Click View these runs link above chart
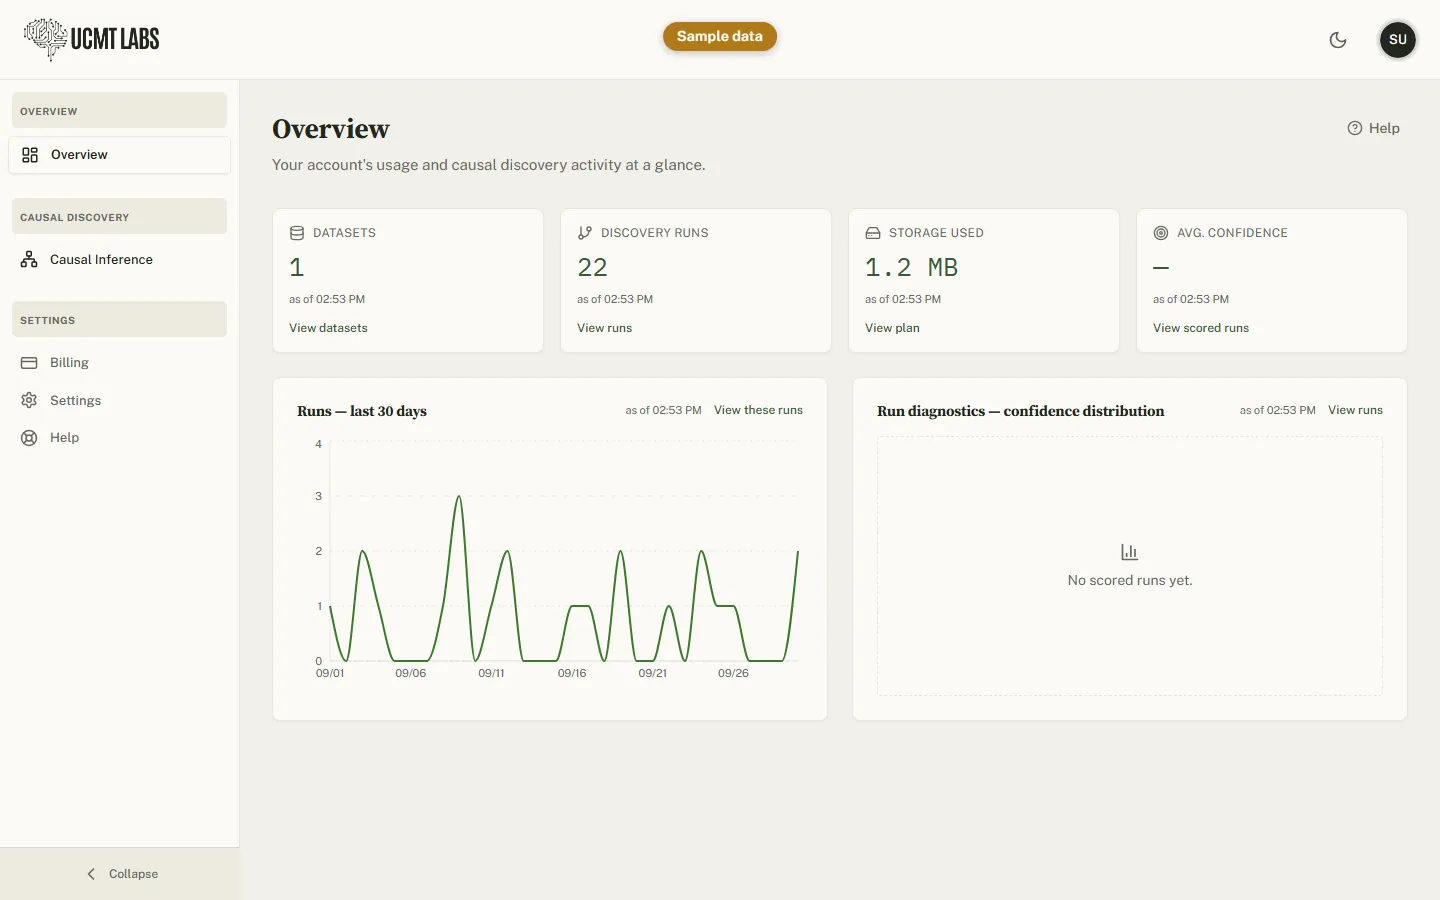1440x900 pixels. [x=758, y=410]
